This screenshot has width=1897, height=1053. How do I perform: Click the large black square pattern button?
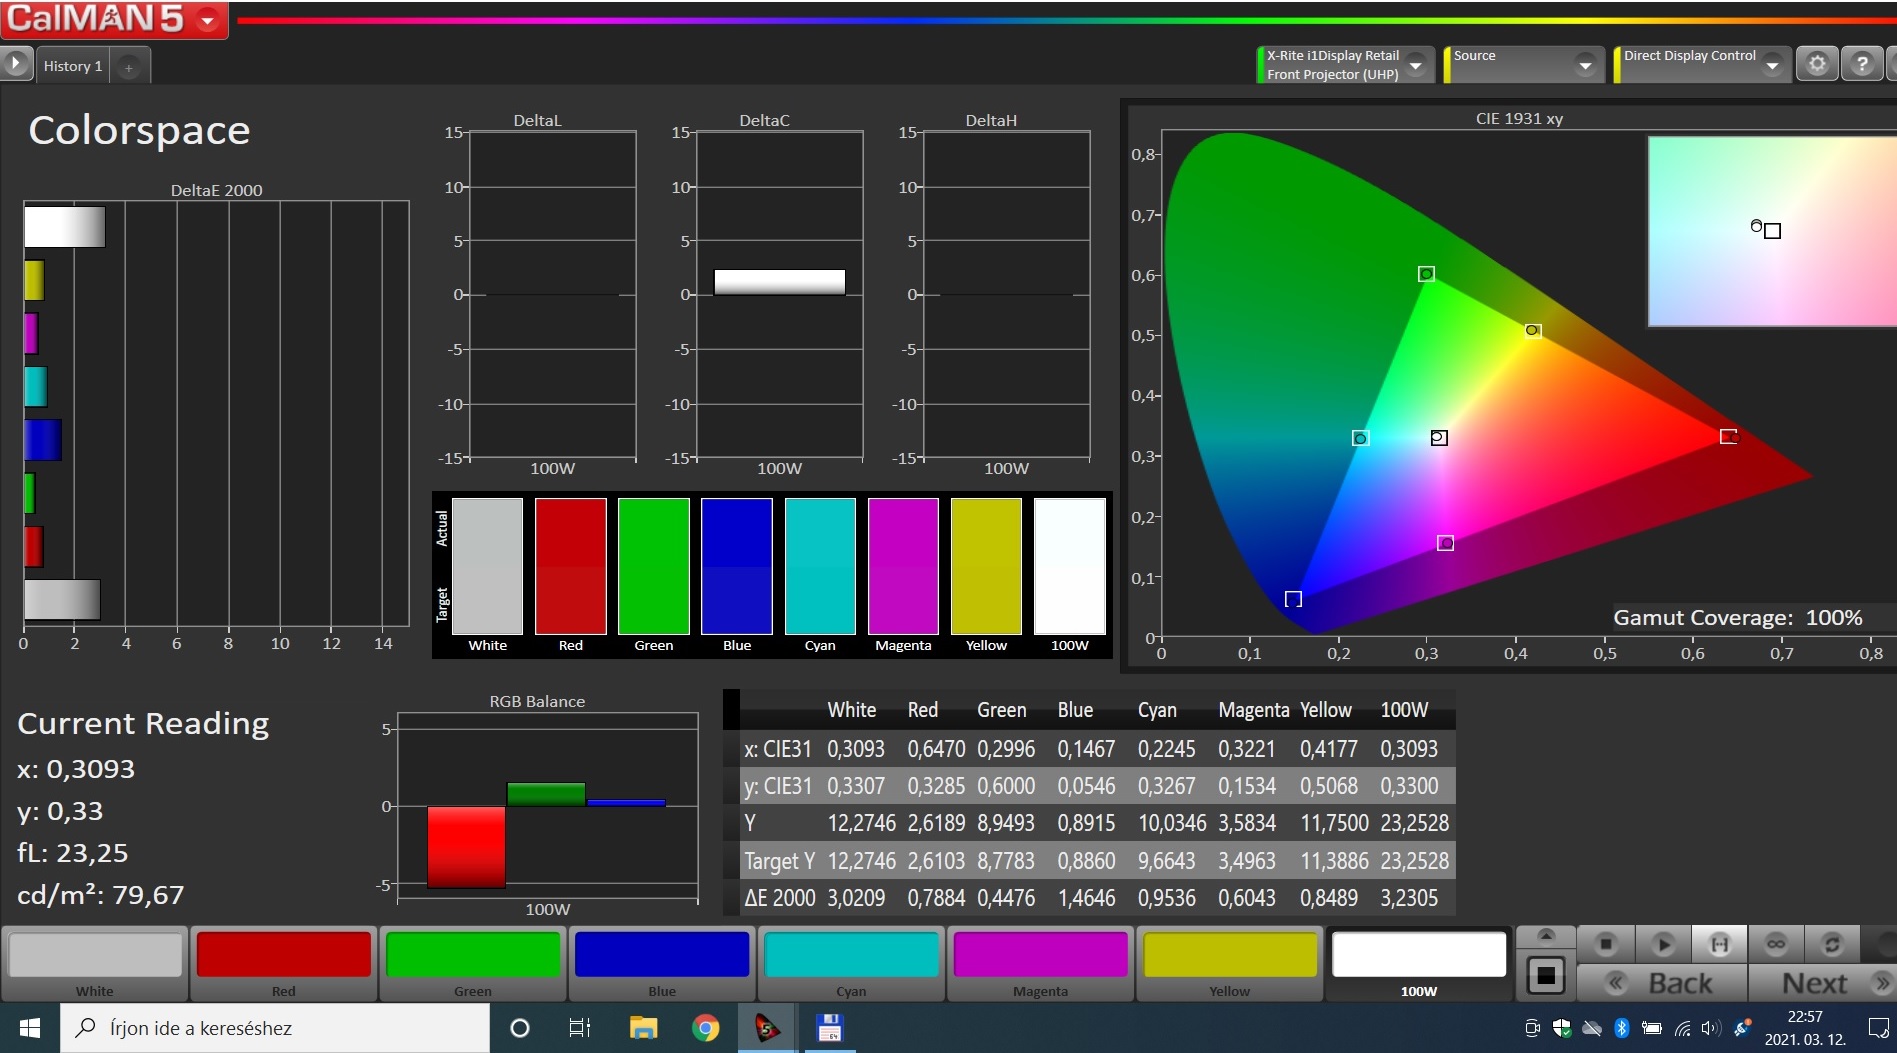tap(1545, 974)
